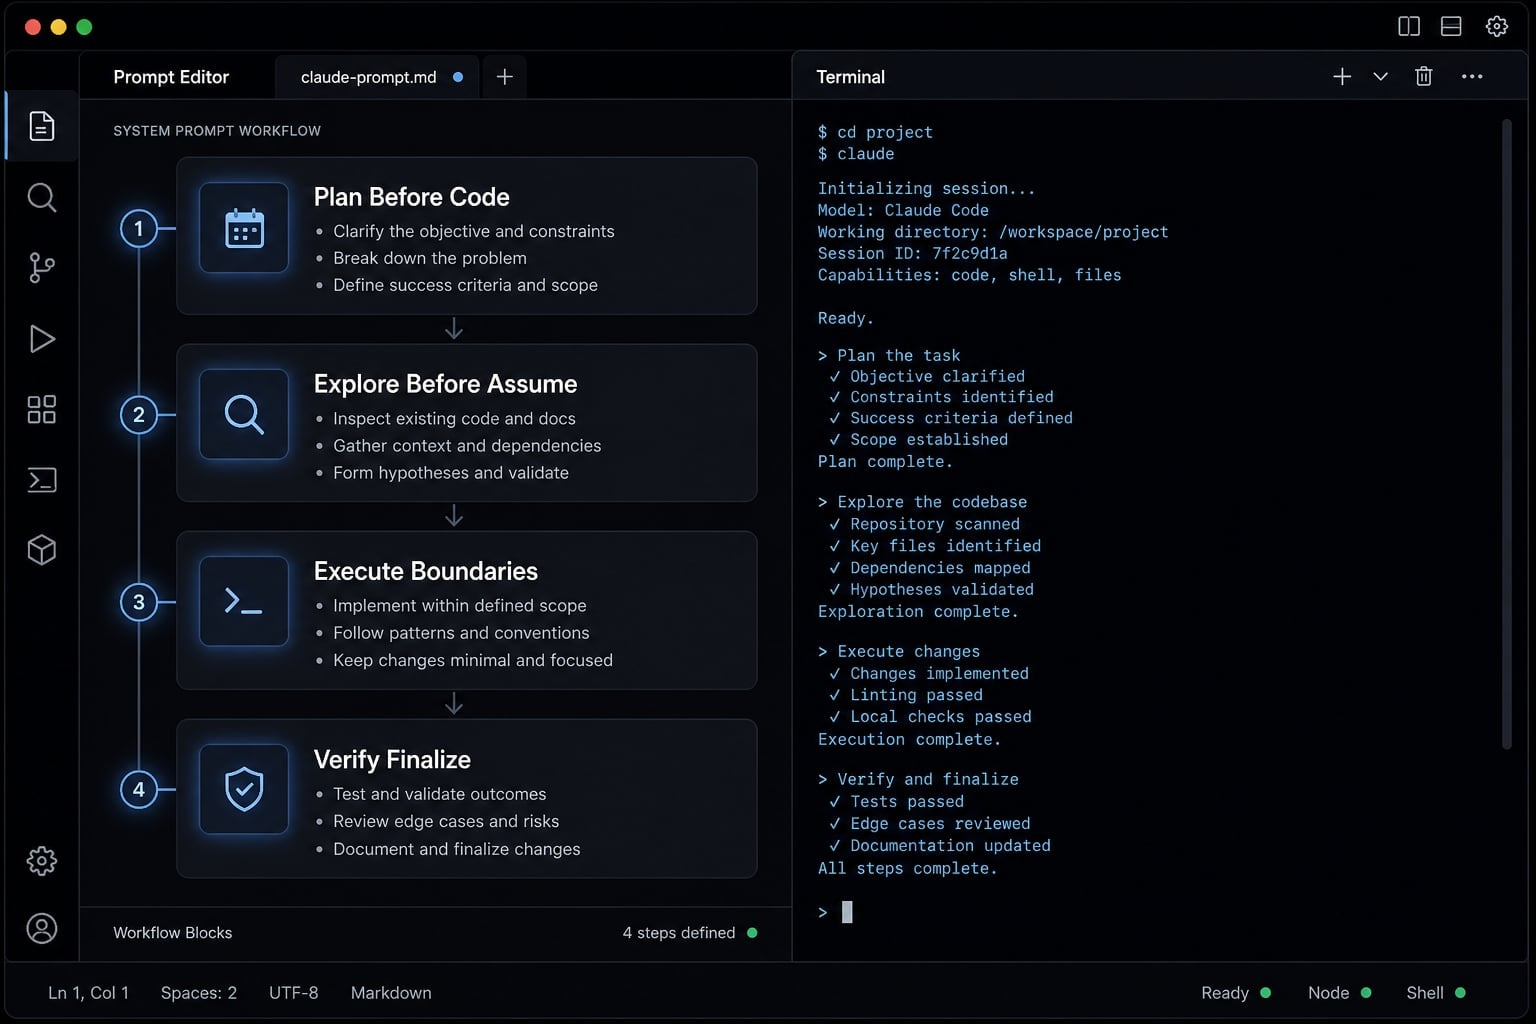Change indentation via Spaces: 2

(199, 993)
